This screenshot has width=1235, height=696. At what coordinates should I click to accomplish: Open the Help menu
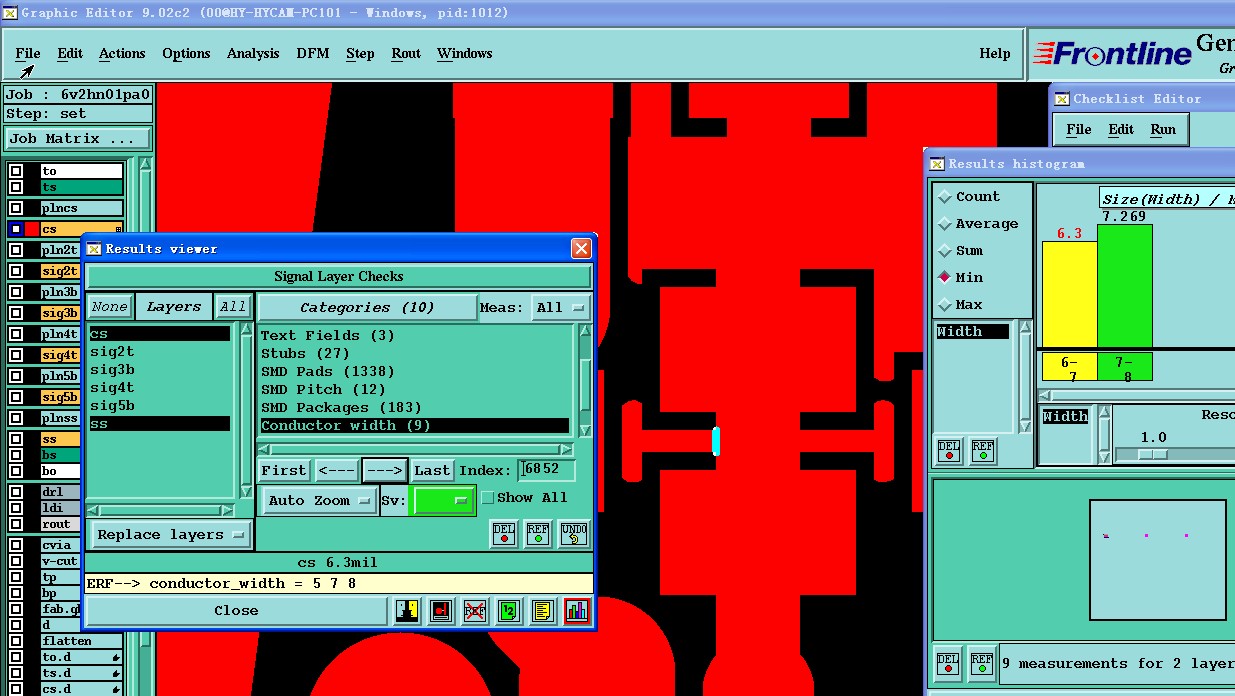click(x=994, y=53)
